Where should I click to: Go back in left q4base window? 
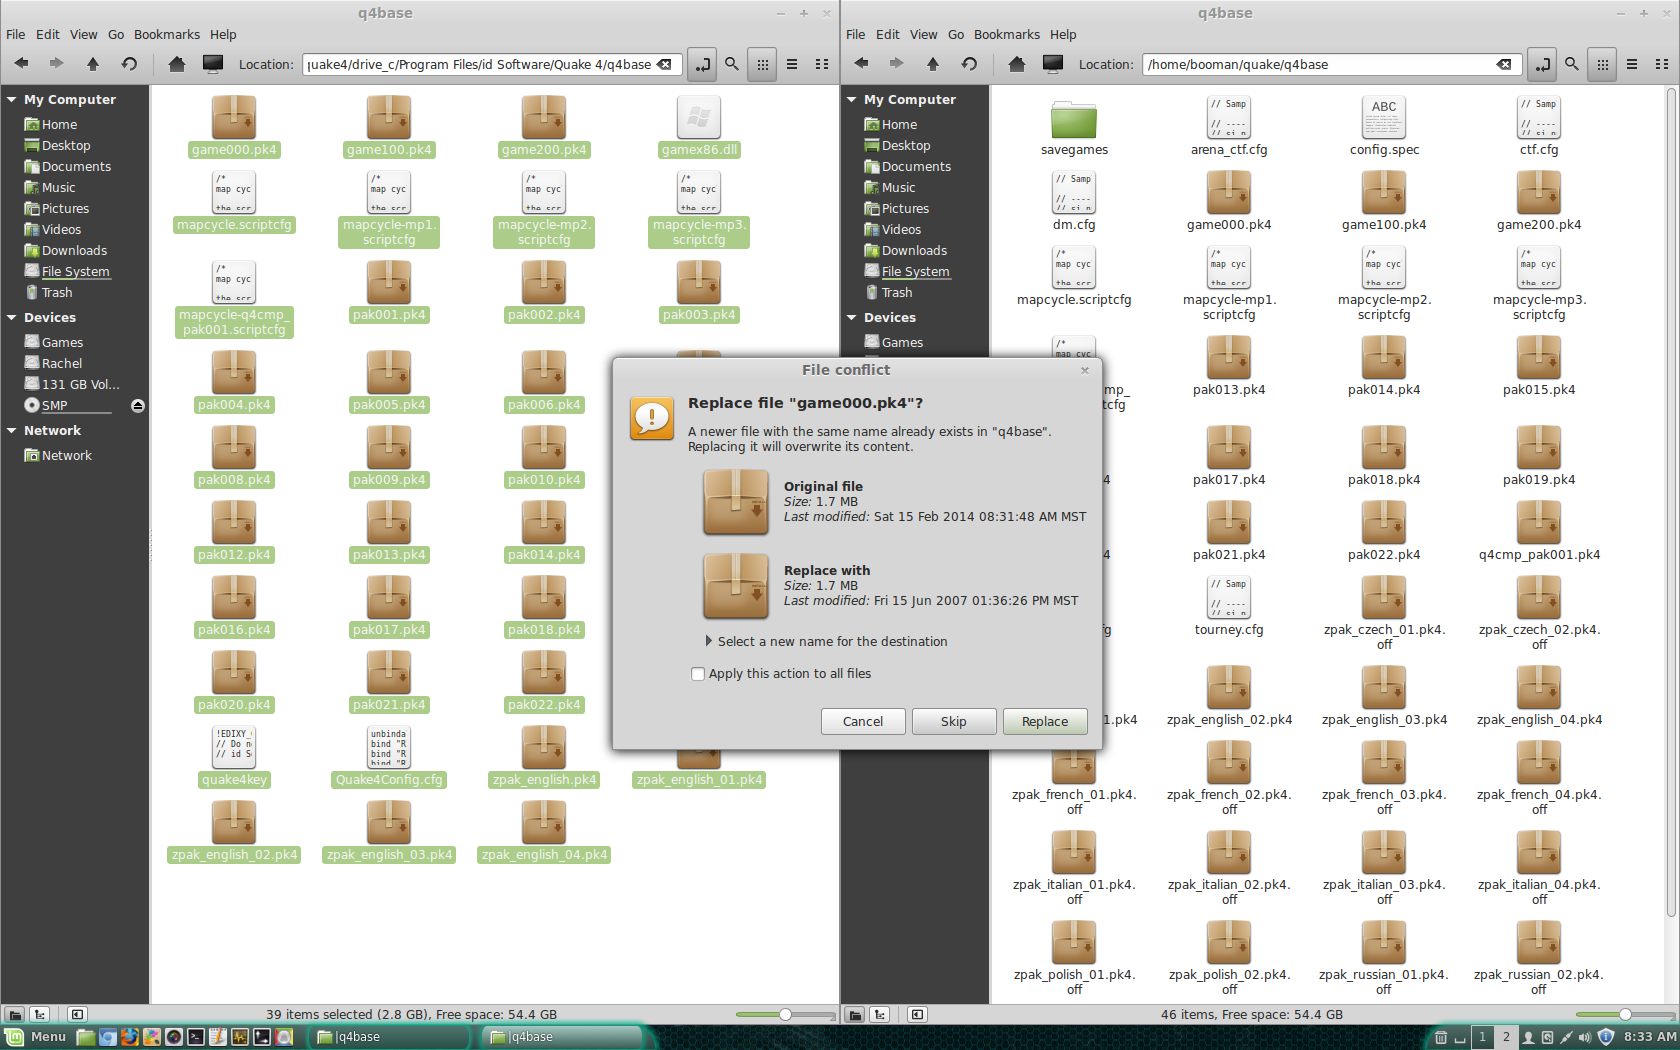(21, 64)
